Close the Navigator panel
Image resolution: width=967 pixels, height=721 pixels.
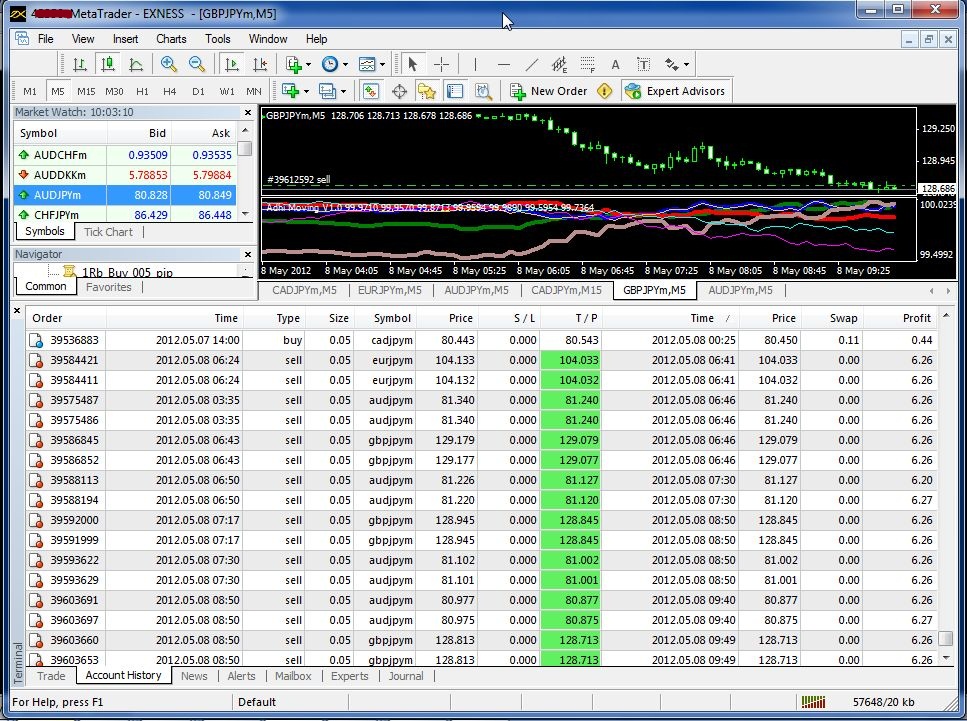click(x=248, y=254)
